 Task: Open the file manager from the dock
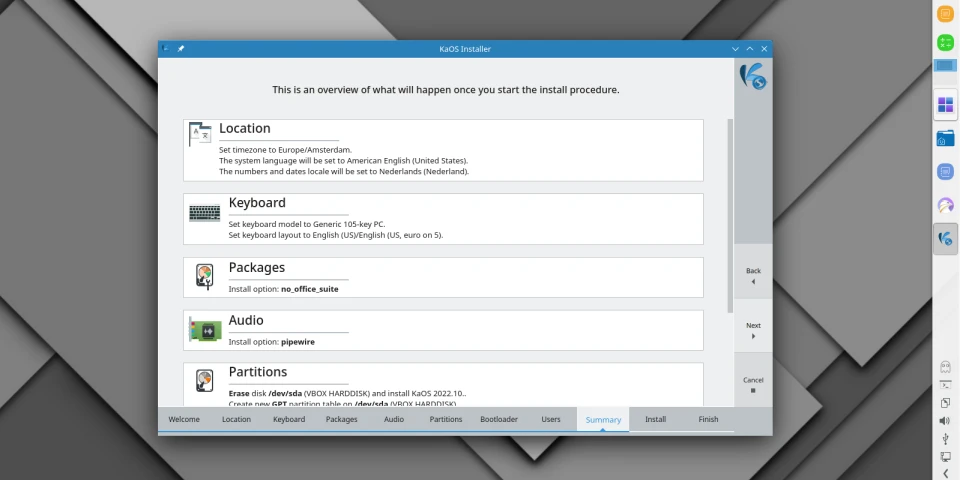coord(945,139)
